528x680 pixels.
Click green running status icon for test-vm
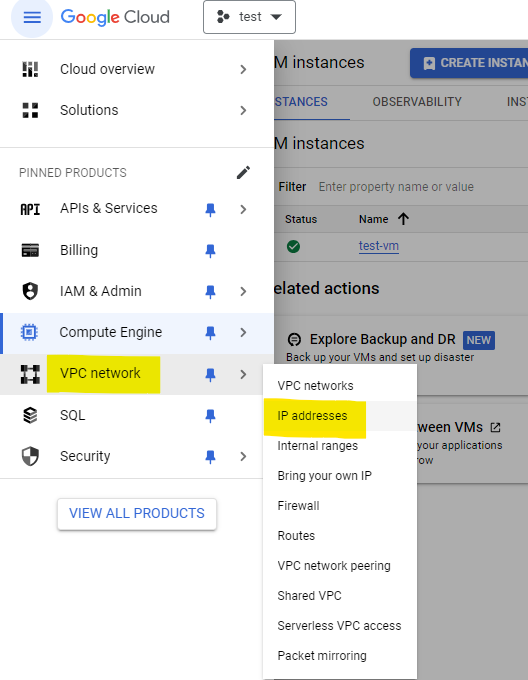pyautogui.click(x=293, y=246)
